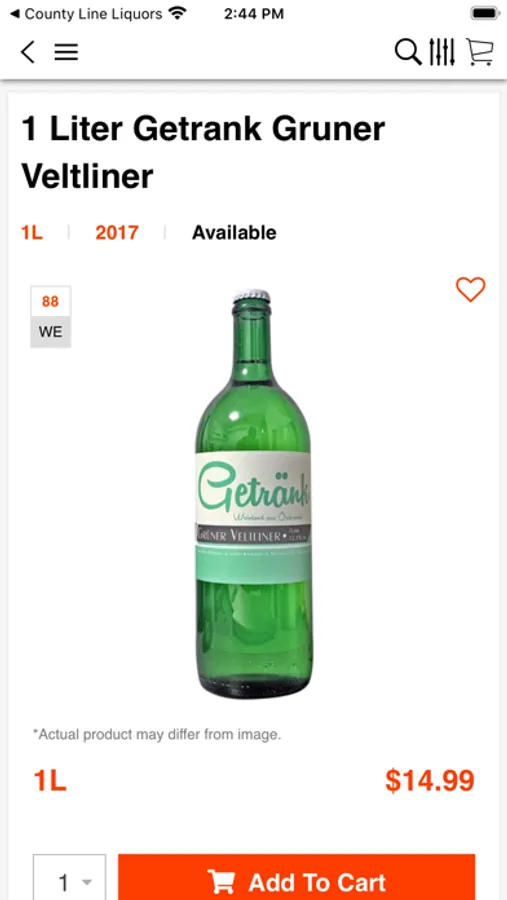Tap the Available status text
The height and width of the screenshot is (900, 507).
[234, 232]
